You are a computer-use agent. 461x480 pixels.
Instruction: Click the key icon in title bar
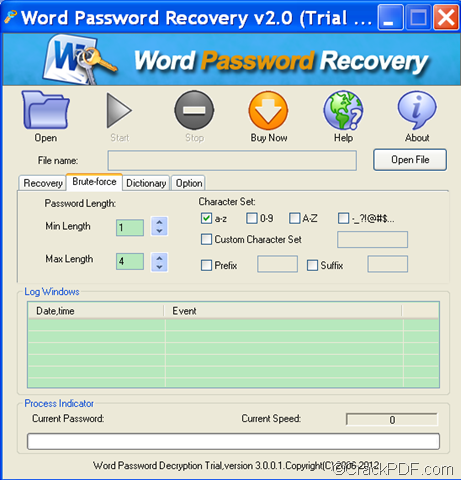pos(10,17)
